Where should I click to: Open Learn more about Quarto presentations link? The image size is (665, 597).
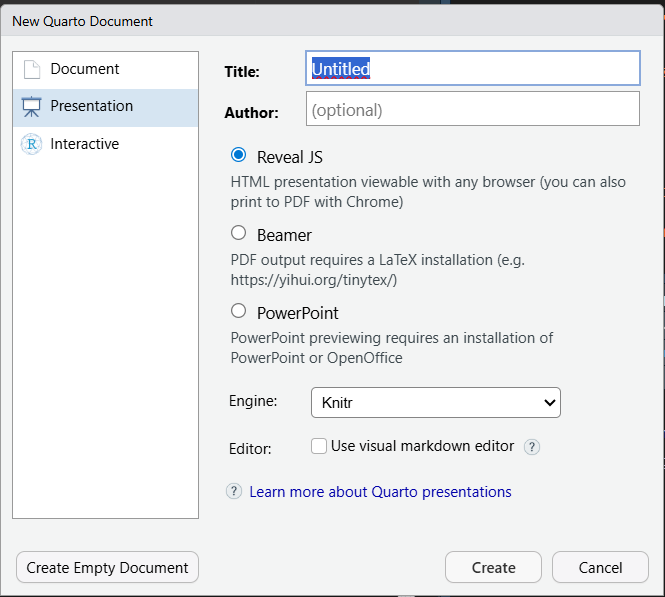click(380, 492)
